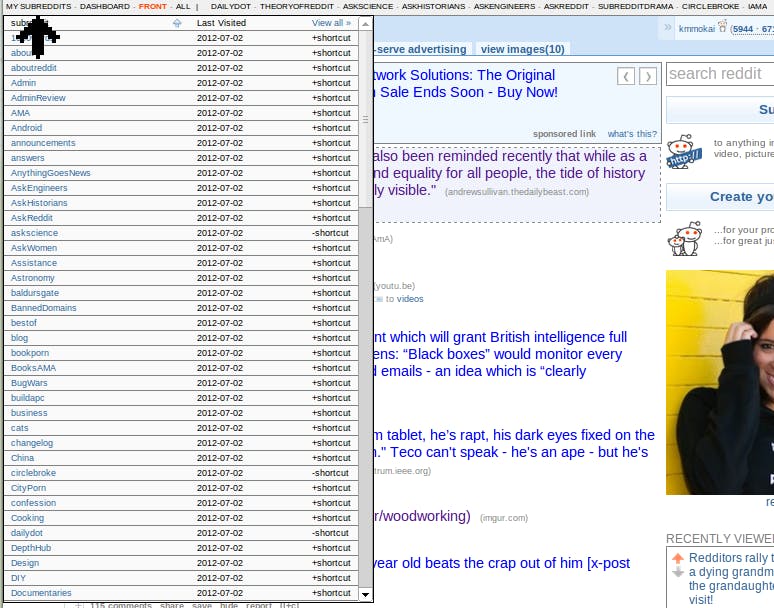The width and height of the screenshot is (774, 608).
Task: Click 2012-07-02 in the Design row
Action: 220,563
